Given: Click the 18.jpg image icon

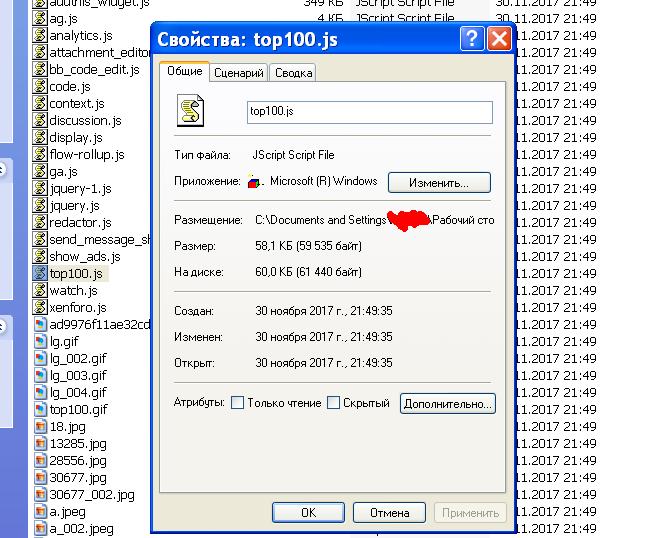Looking at the screenshot, I should (40, 426).
